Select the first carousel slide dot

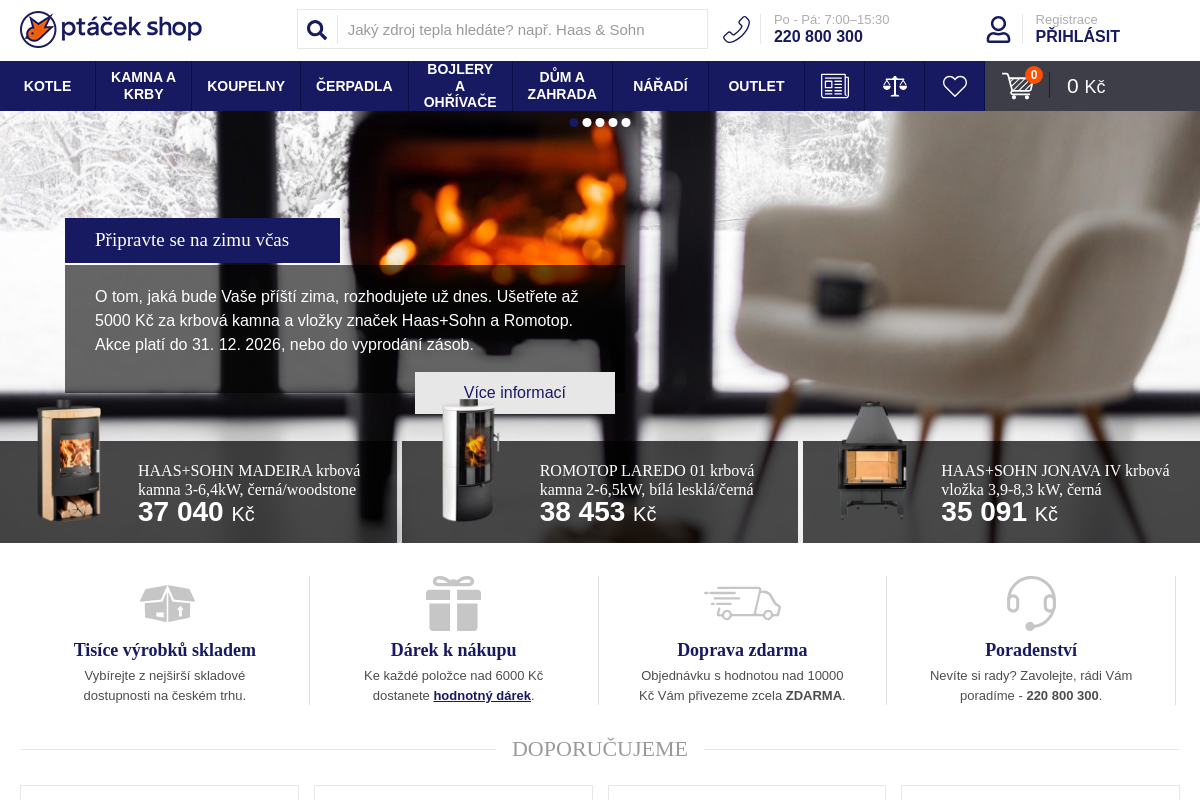point(574,122)
